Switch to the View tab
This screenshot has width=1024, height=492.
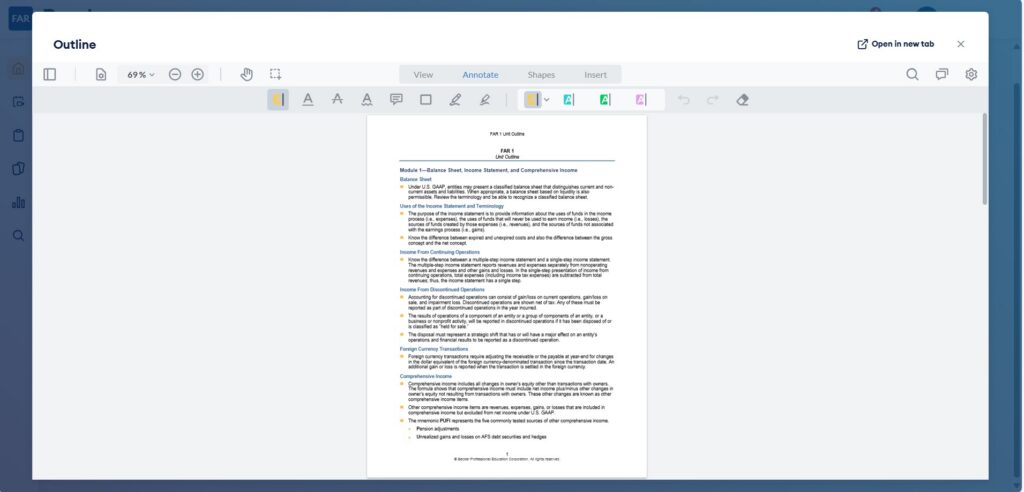(423, 75)
